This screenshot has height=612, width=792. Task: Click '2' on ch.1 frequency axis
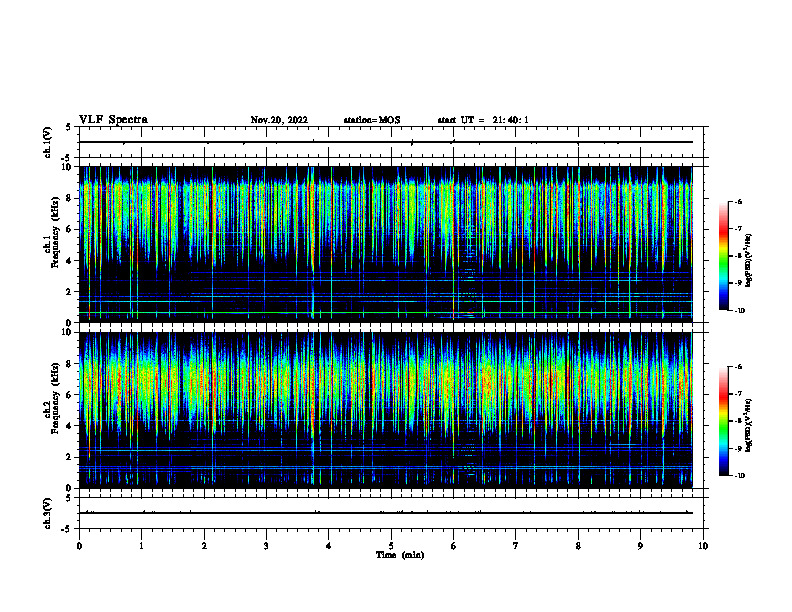tap(70, 292)
